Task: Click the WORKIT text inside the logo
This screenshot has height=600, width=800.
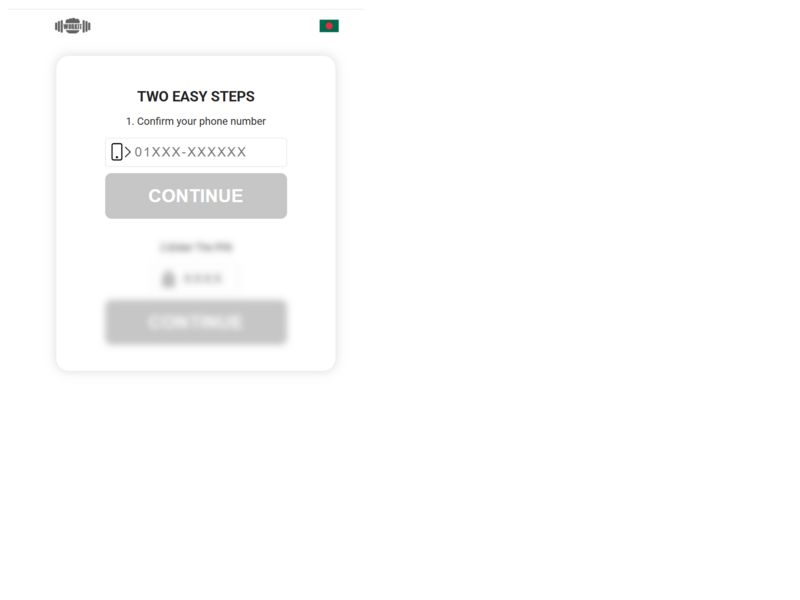Action: tap(72, 26)
